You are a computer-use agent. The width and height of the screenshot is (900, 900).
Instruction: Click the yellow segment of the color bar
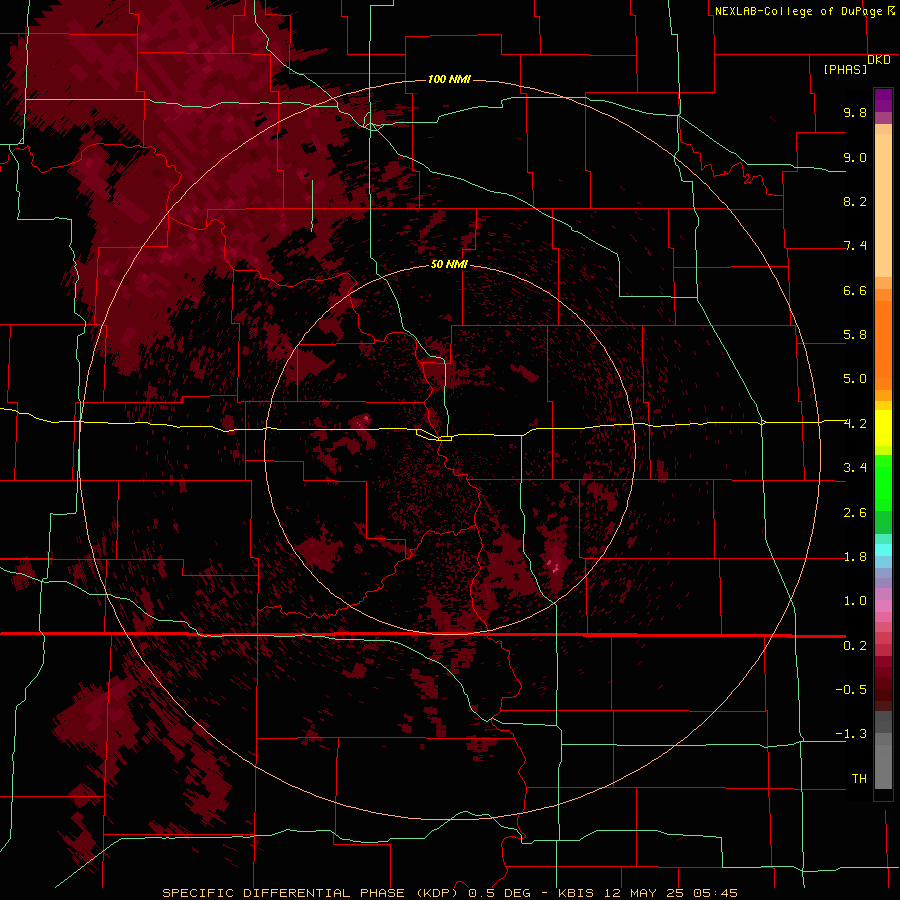(x=883, y=428)
